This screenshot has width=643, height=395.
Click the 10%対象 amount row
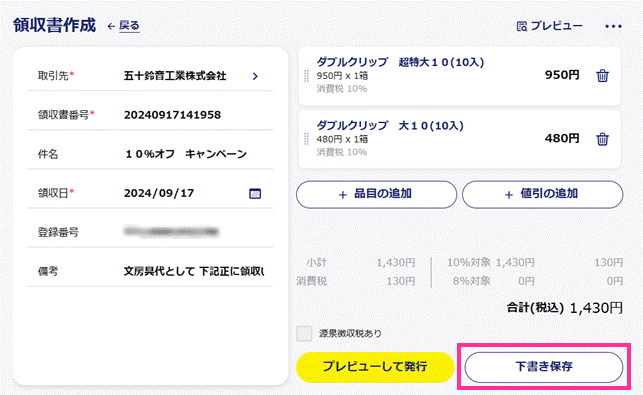535,262
